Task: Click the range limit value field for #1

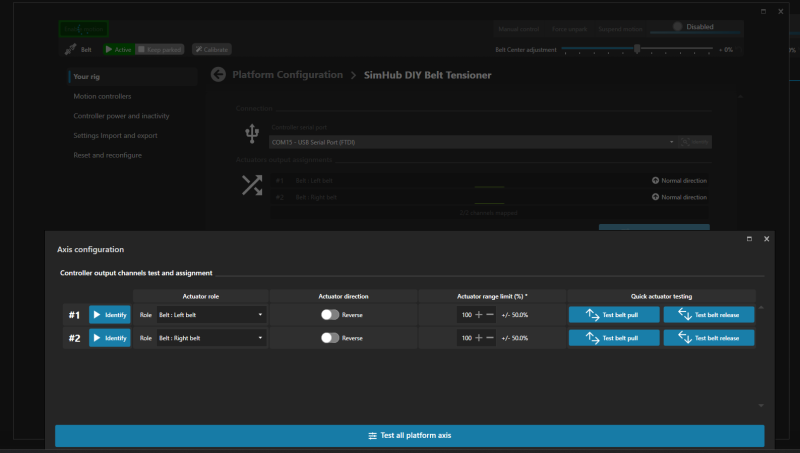Action: coord(466,315)
